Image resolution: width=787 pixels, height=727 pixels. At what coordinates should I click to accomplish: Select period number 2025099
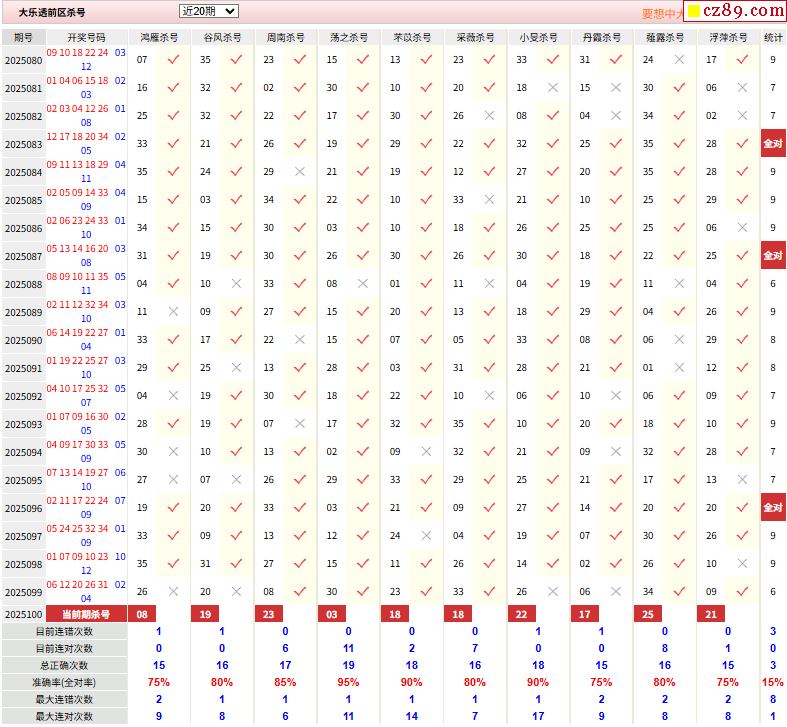coord(24,593)
